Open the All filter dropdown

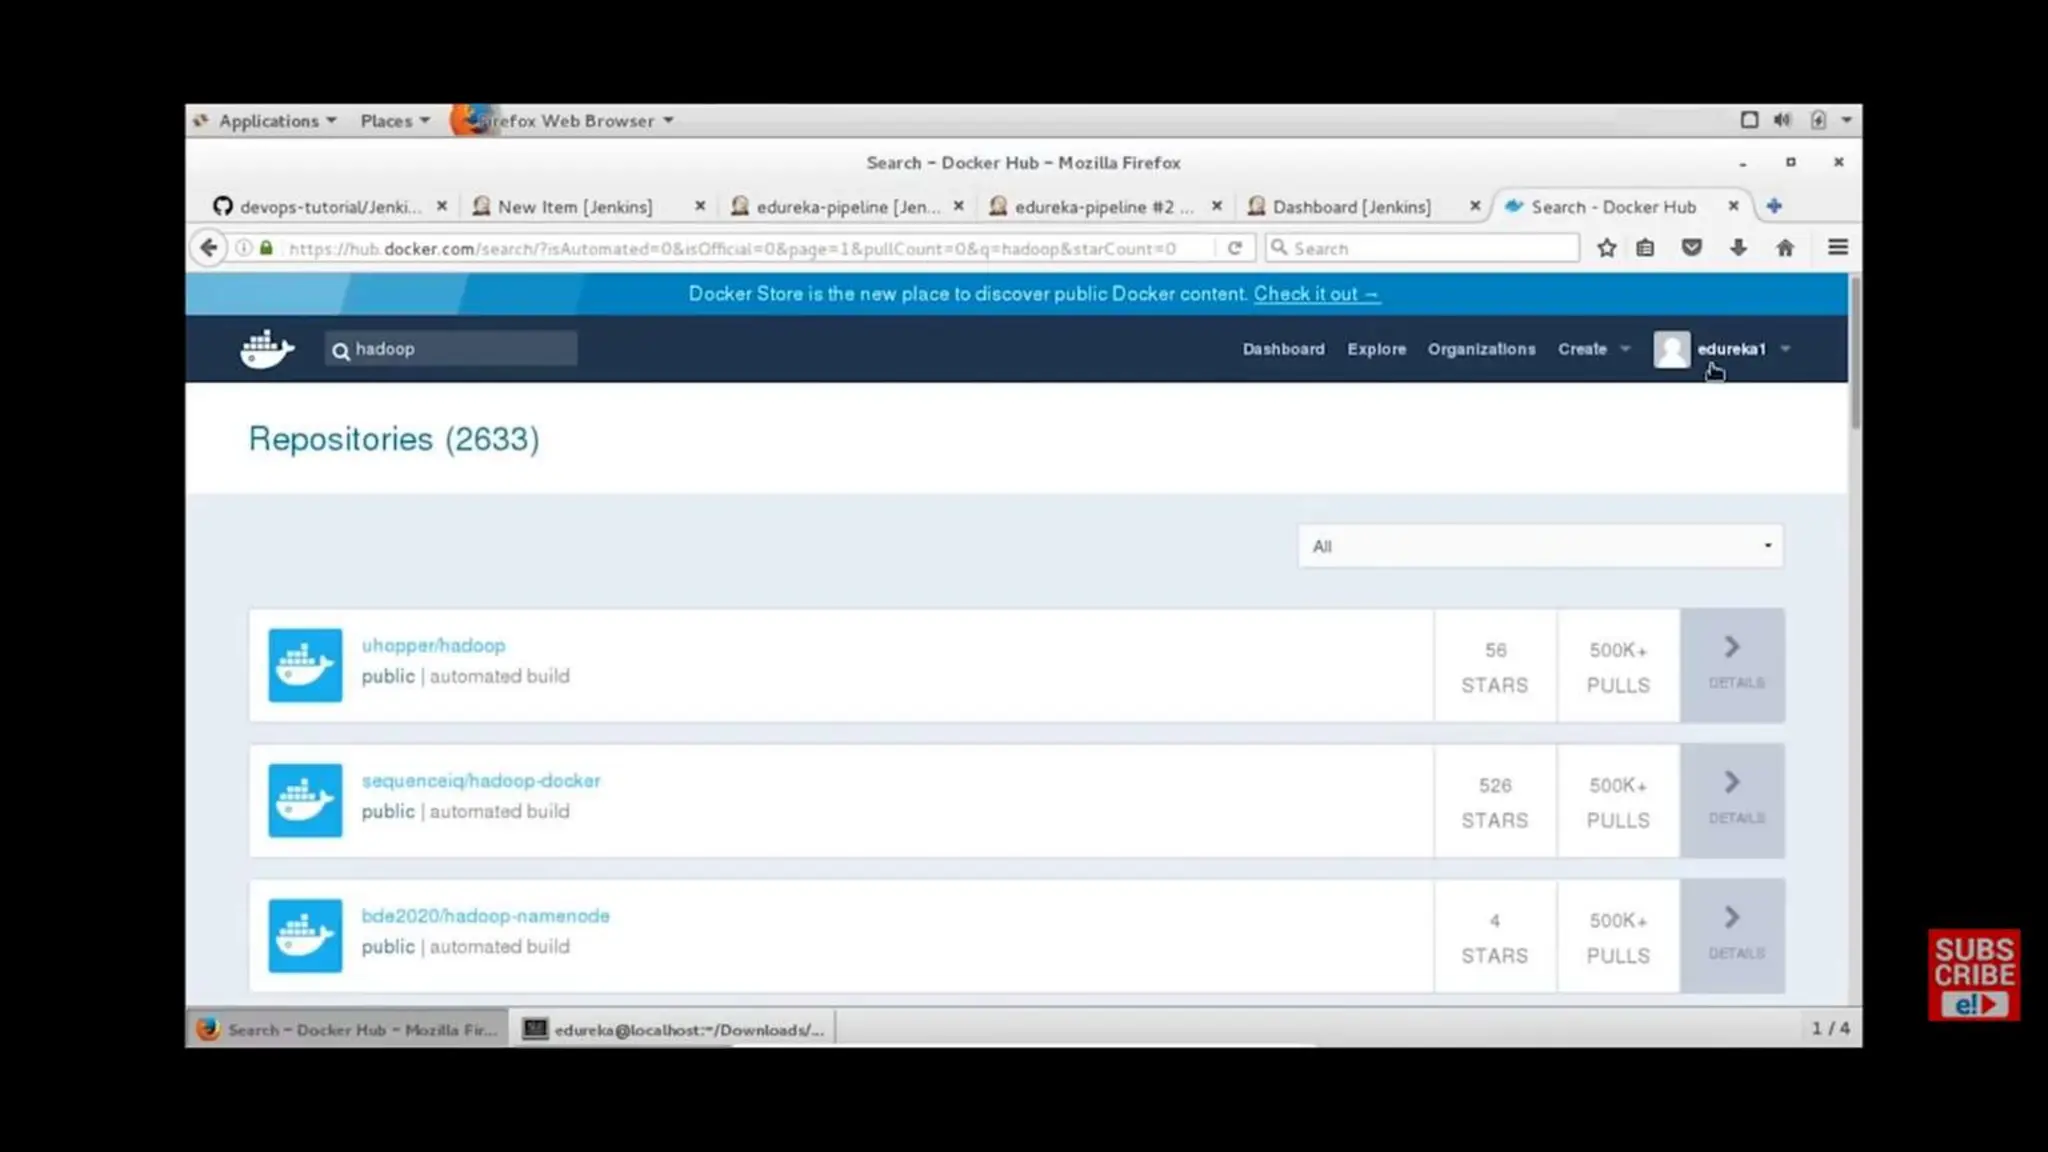coord(1540,546)
